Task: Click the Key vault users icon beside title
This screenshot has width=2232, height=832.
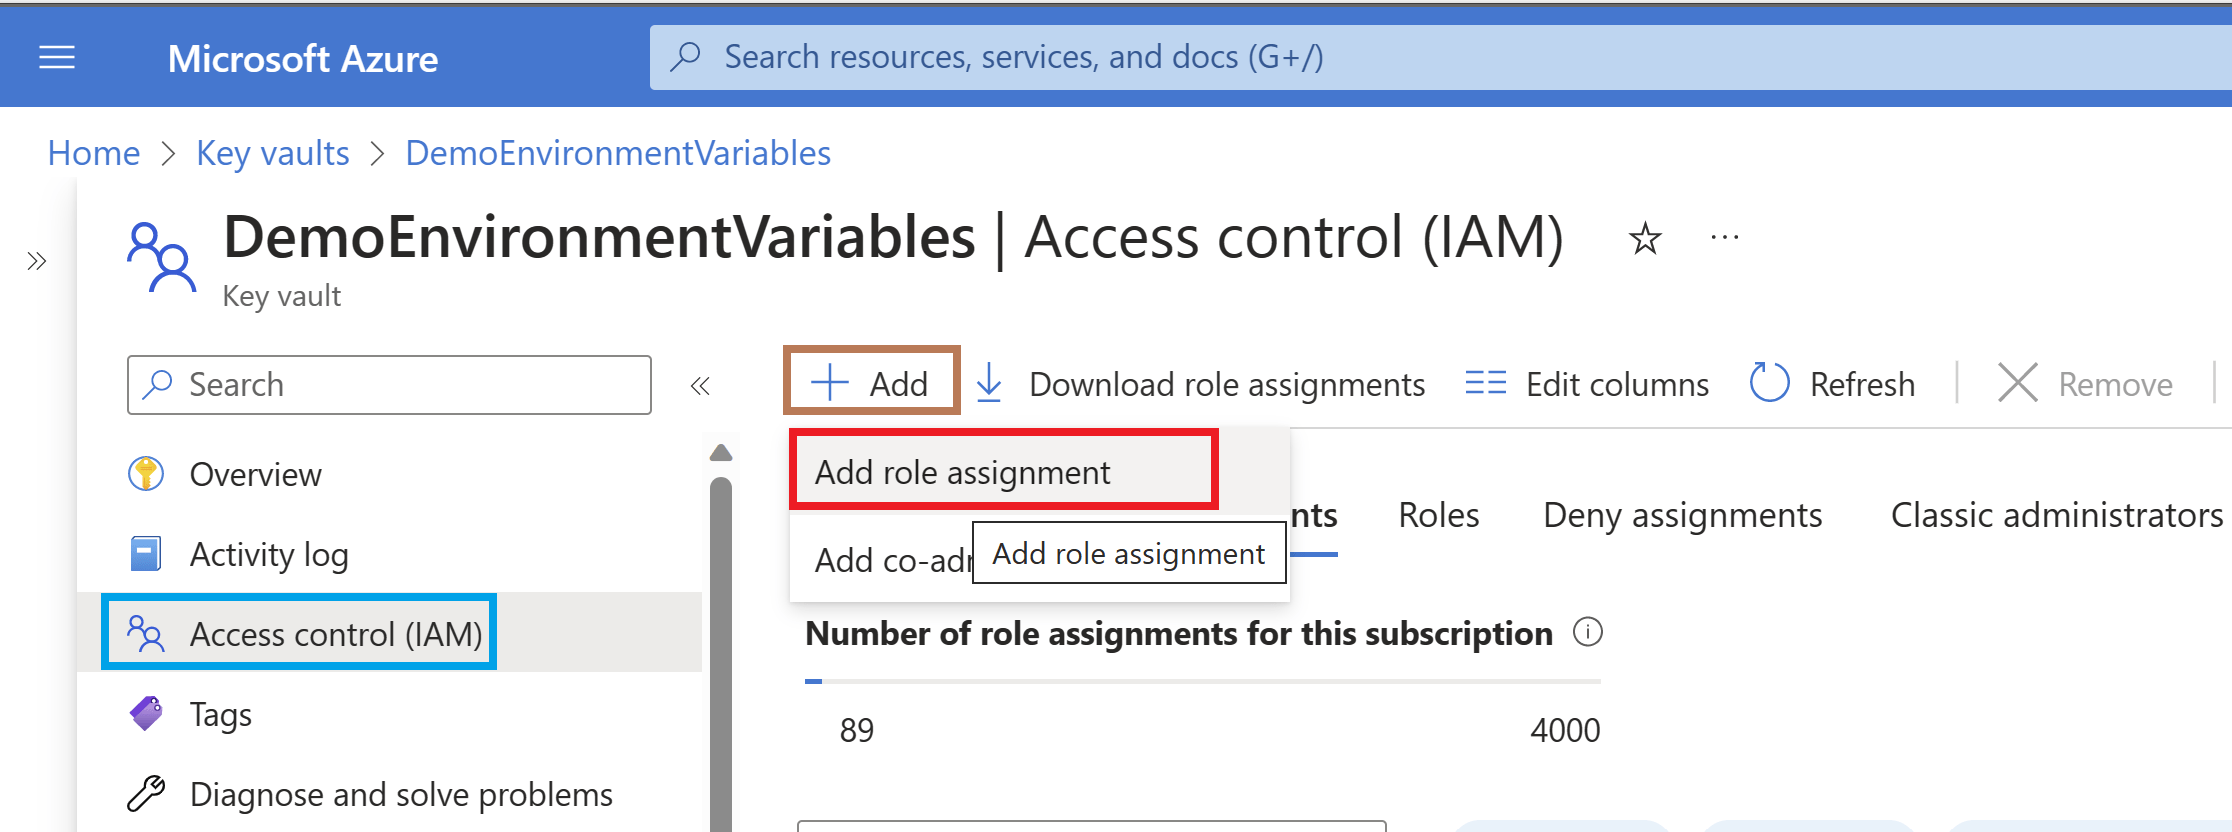Action: click(161, 257)
